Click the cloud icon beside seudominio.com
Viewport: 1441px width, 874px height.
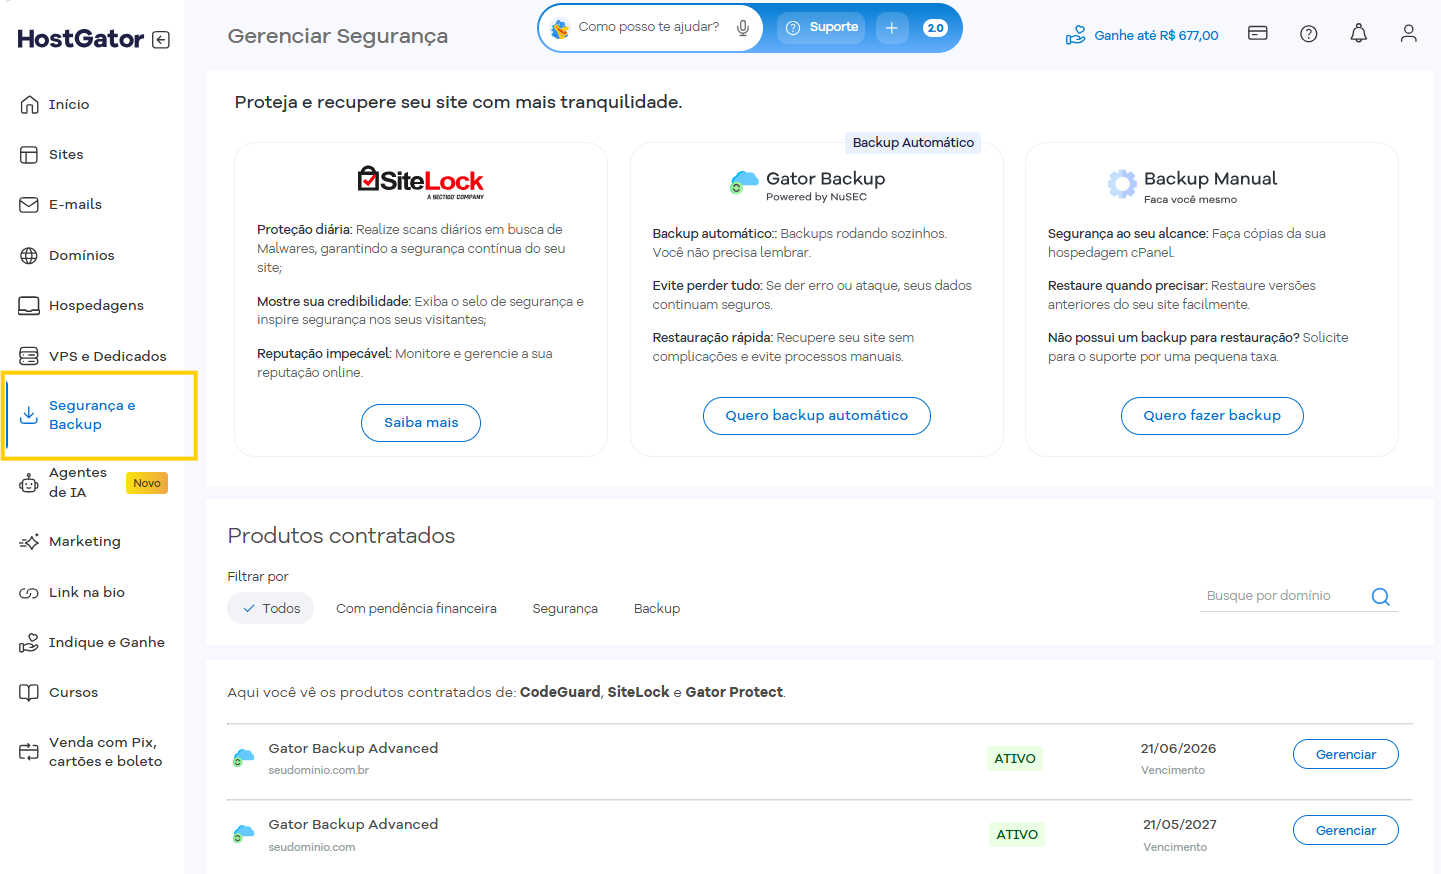tap(243, 833)
